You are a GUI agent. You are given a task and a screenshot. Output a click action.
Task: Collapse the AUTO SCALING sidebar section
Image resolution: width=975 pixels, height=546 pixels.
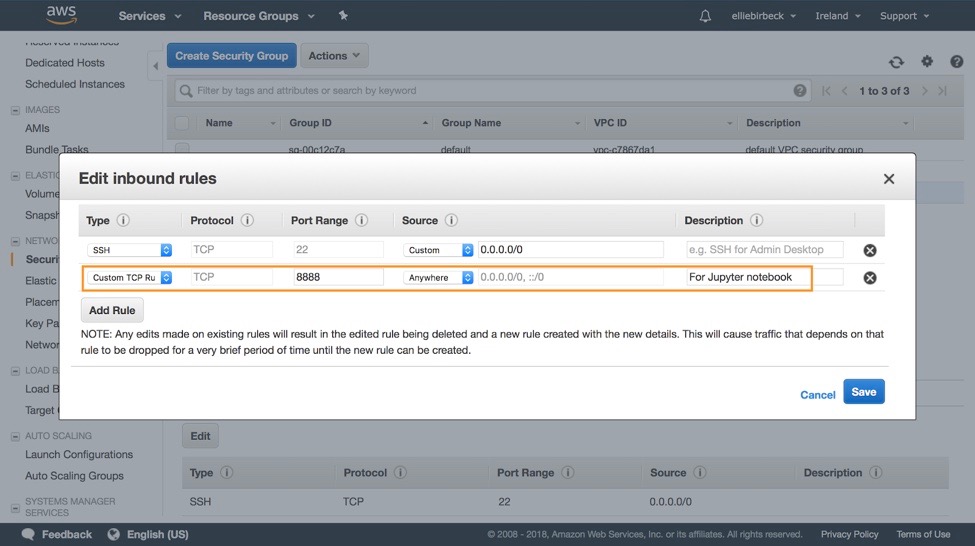pyautogui.click(x=15, y=437)
